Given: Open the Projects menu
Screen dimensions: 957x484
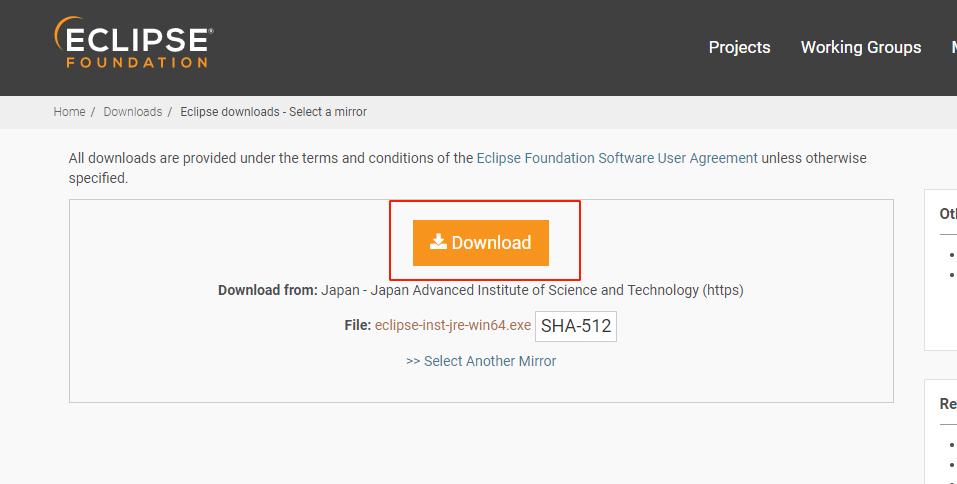Looking at the screenshot, I should pos(739,47).
